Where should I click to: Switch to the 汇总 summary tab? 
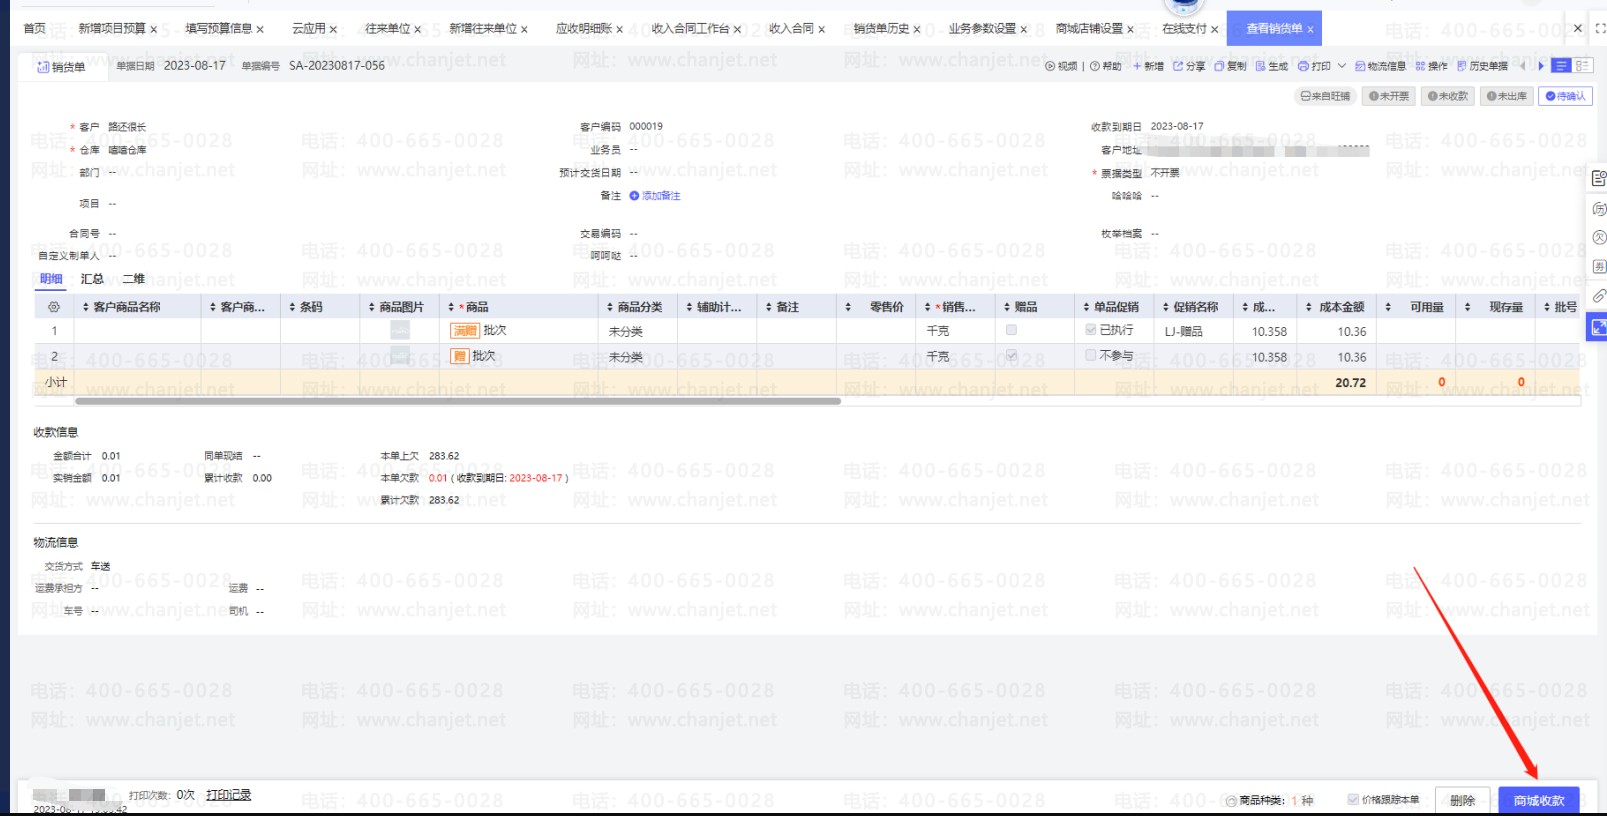point(92,279)
